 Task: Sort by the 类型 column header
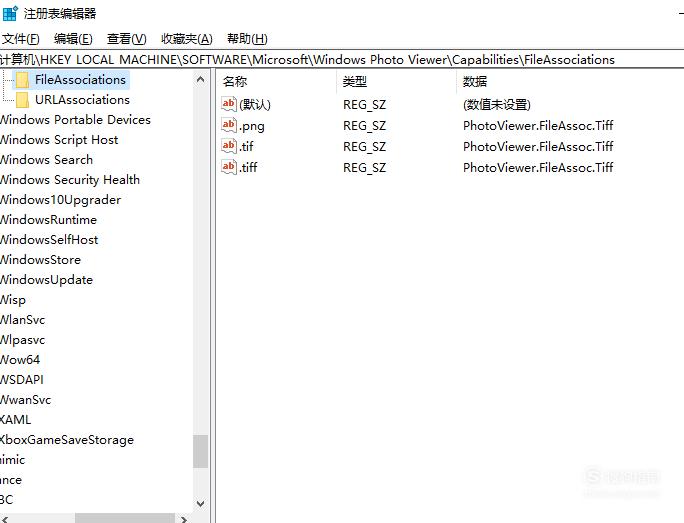pyautogui.click(x=355, y=82)
